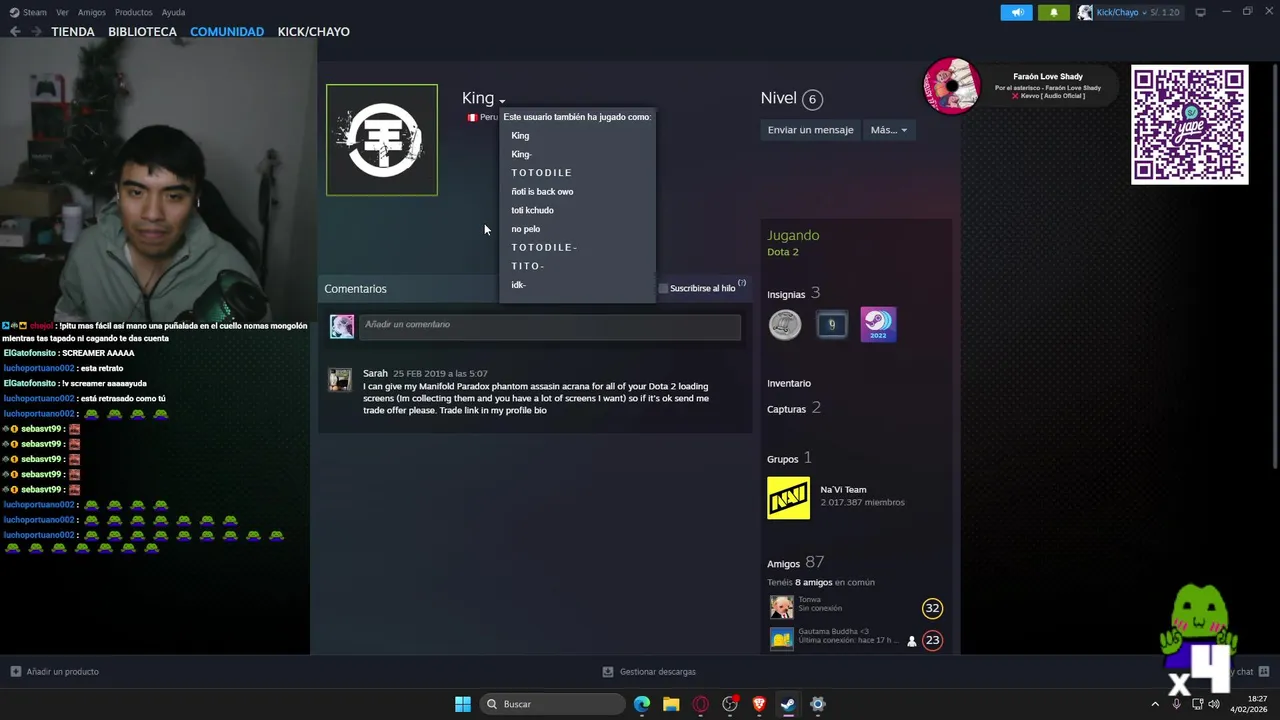The height and width of the screenshot is (720, 1280).
Task: Click the Steam taskbar icon
Action: coord(788,704)
